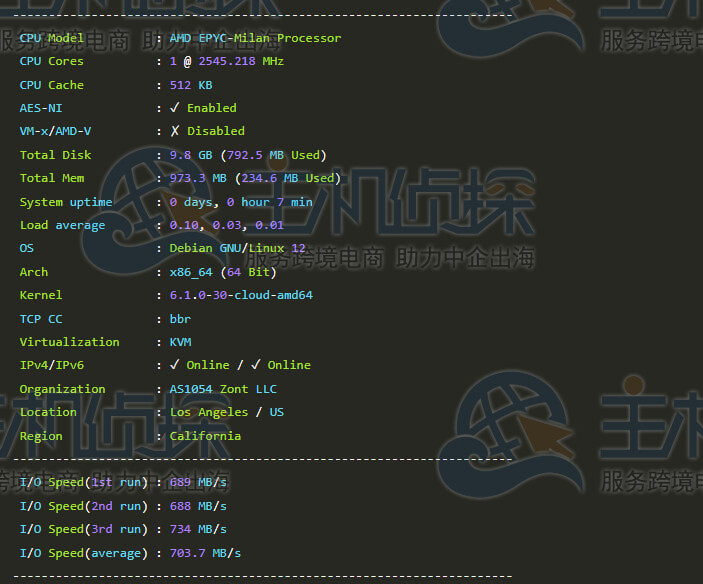Click the 'CPU Model' label

coord(52,38)
